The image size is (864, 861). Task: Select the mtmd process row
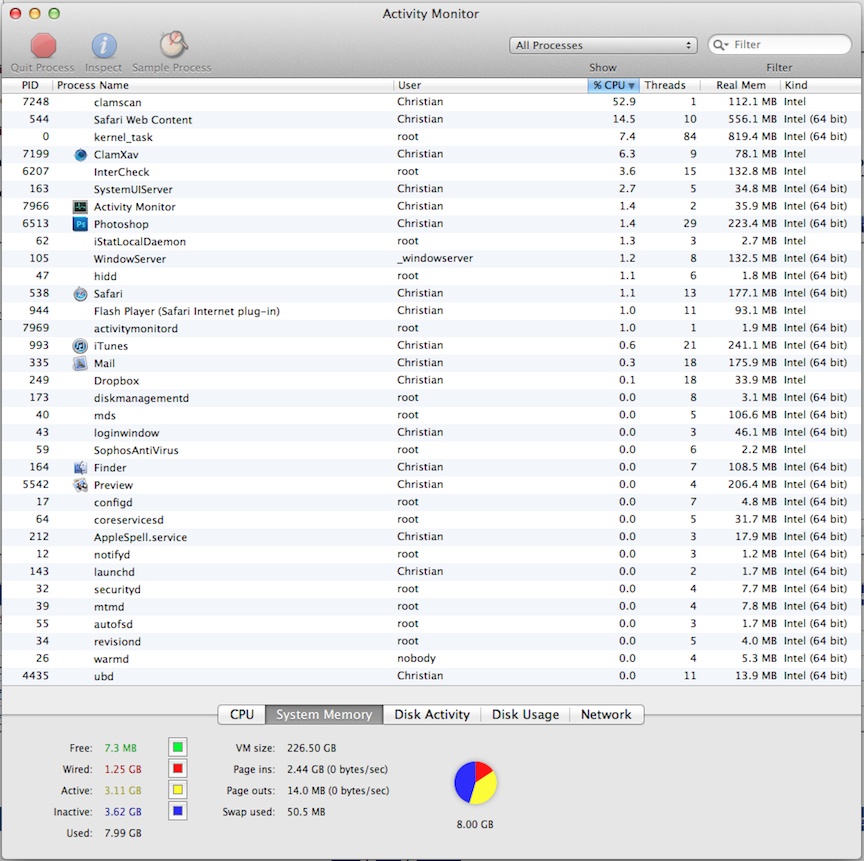[431, 607]
